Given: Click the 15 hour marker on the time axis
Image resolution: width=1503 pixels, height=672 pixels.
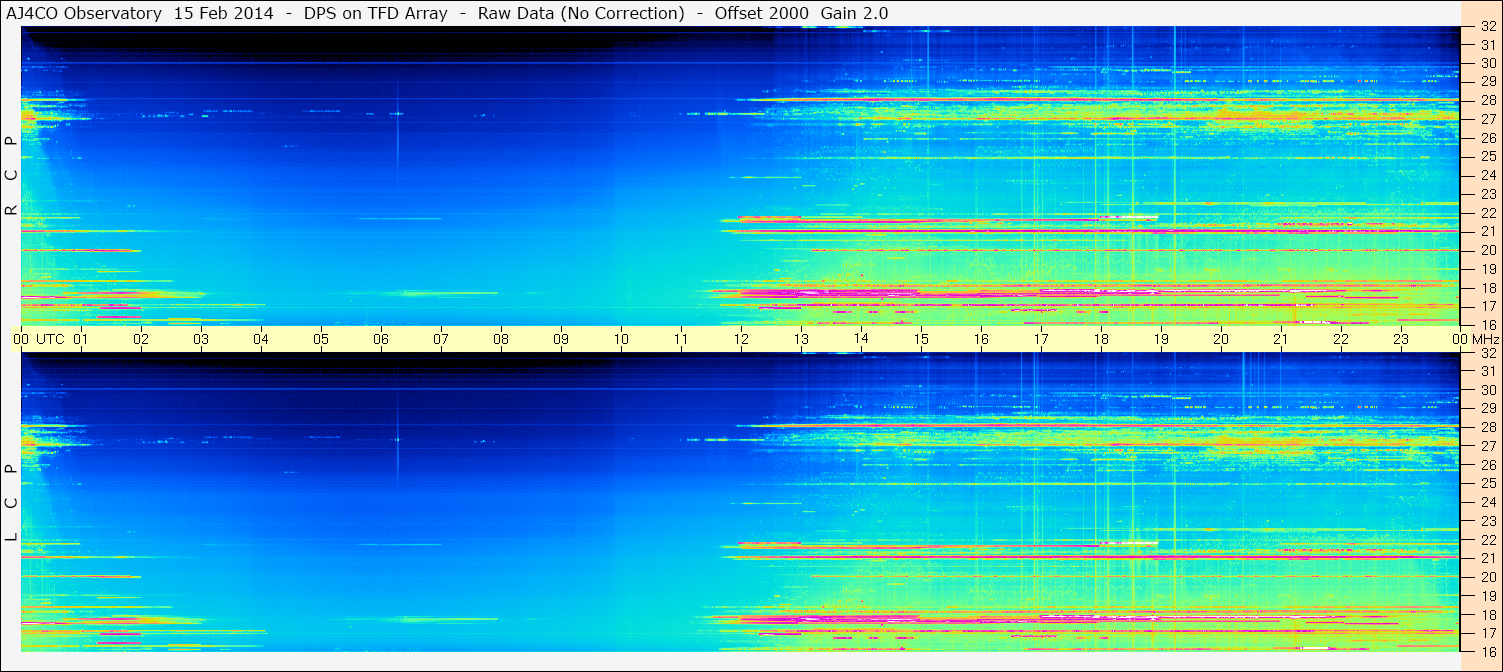Looking at the screenshot, I should pyautogui.click(x=921, y=339).
